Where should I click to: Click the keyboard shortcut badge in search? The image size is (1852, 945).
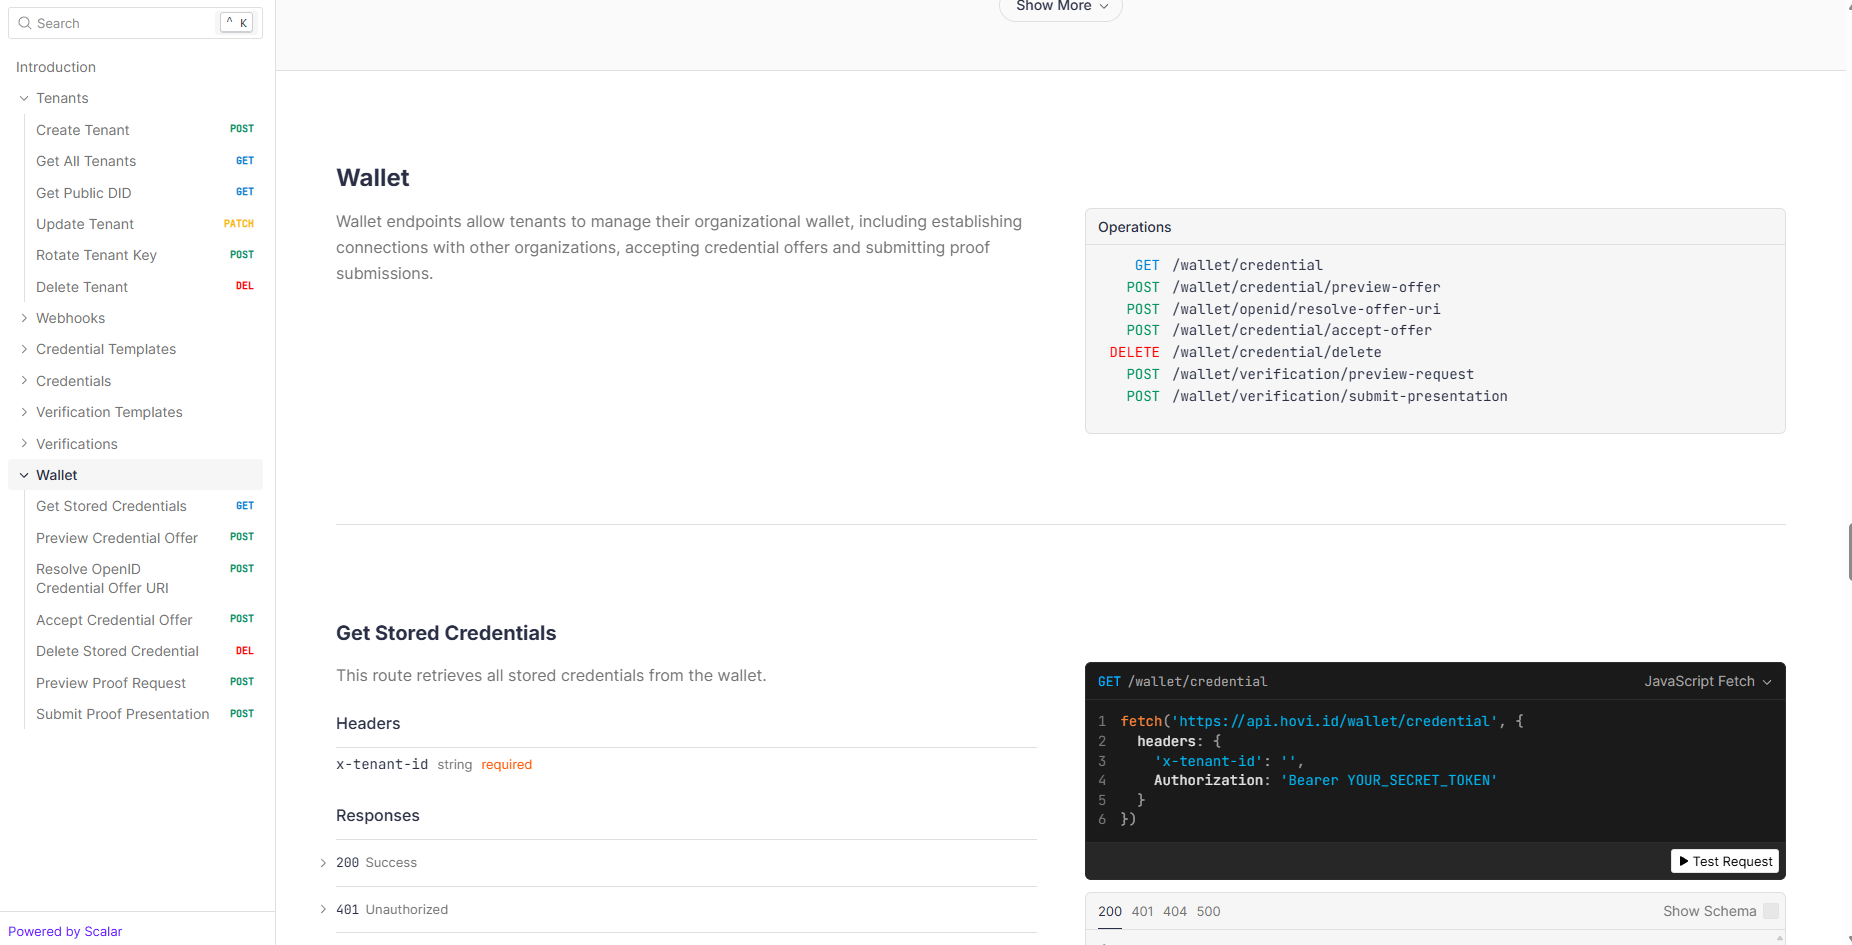(x=236, y=23)
